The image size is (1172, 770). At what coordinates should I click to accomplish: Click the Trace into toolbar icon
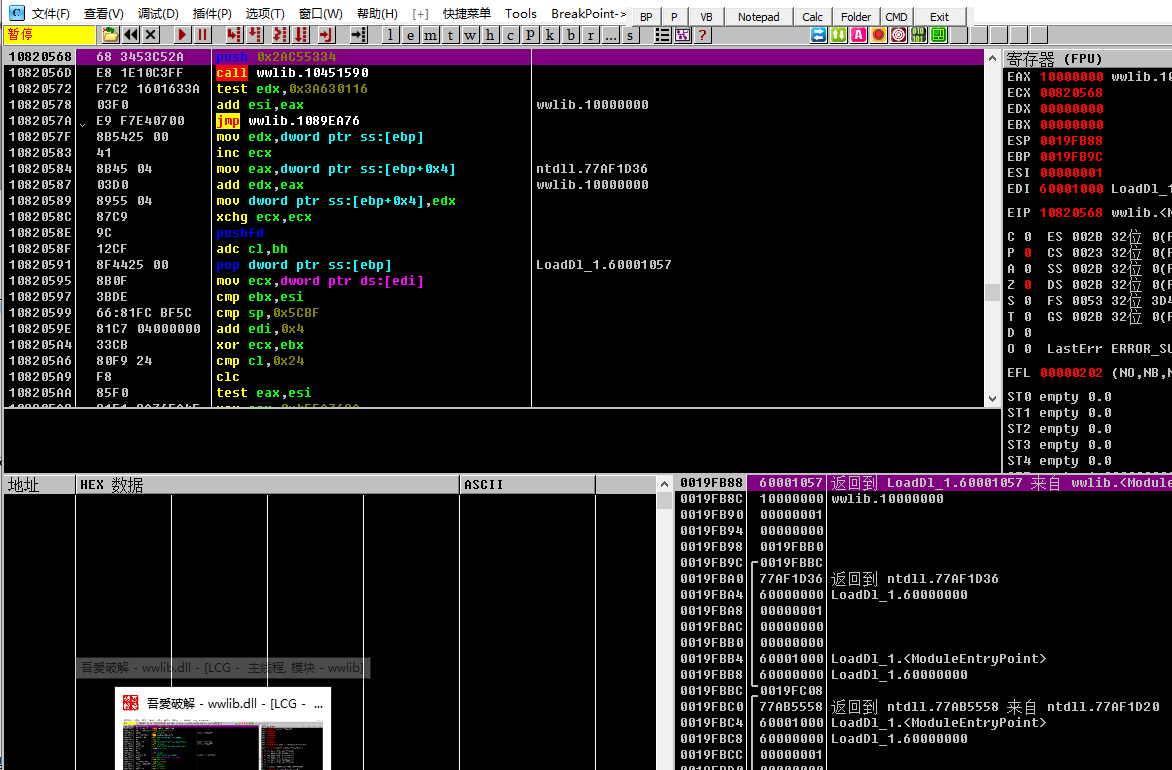(280, 34)
